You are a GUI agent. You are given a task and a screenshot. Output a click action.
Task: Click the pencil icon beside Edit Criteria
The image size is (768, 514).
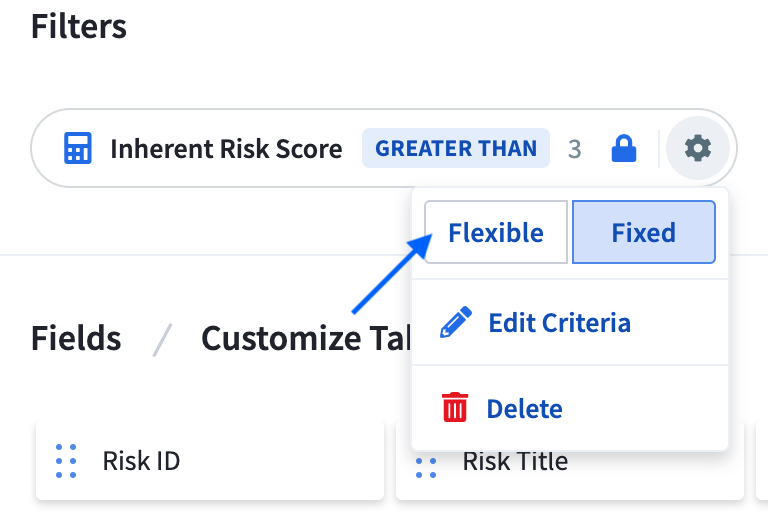pos(456,323)
